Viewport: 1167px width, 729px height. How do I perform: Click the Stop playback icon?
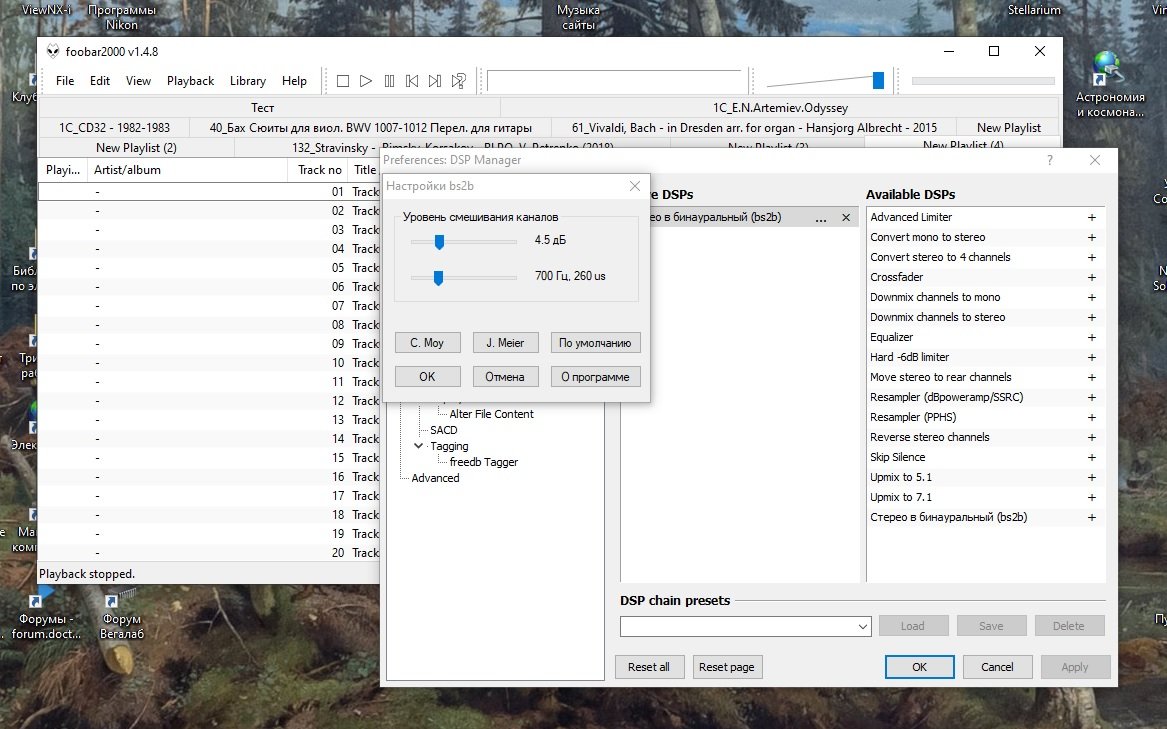(x=342, y=80)
